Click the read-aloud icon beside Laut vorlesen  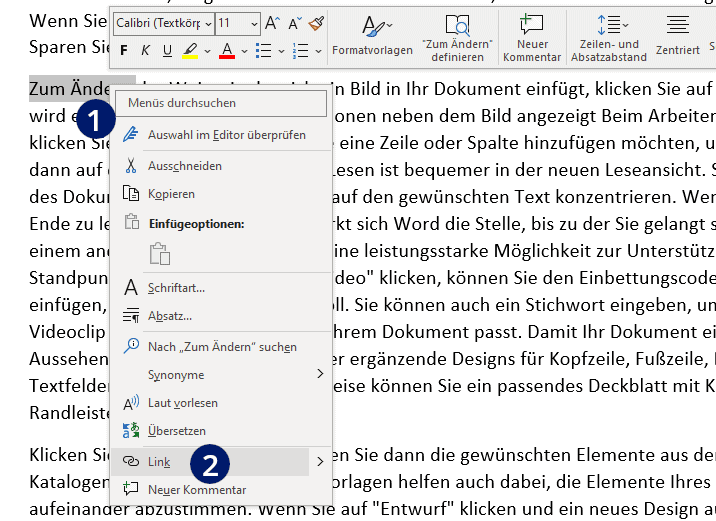point(131,403)
